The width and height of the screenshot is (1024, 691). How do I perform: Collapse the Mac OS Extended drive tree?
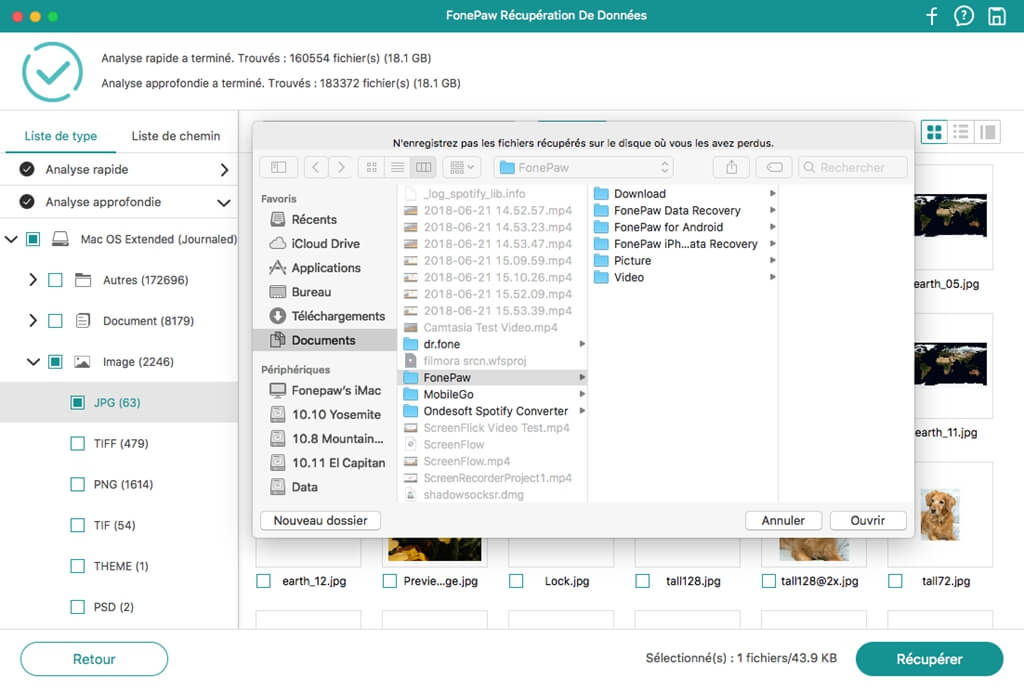(11, 239)
